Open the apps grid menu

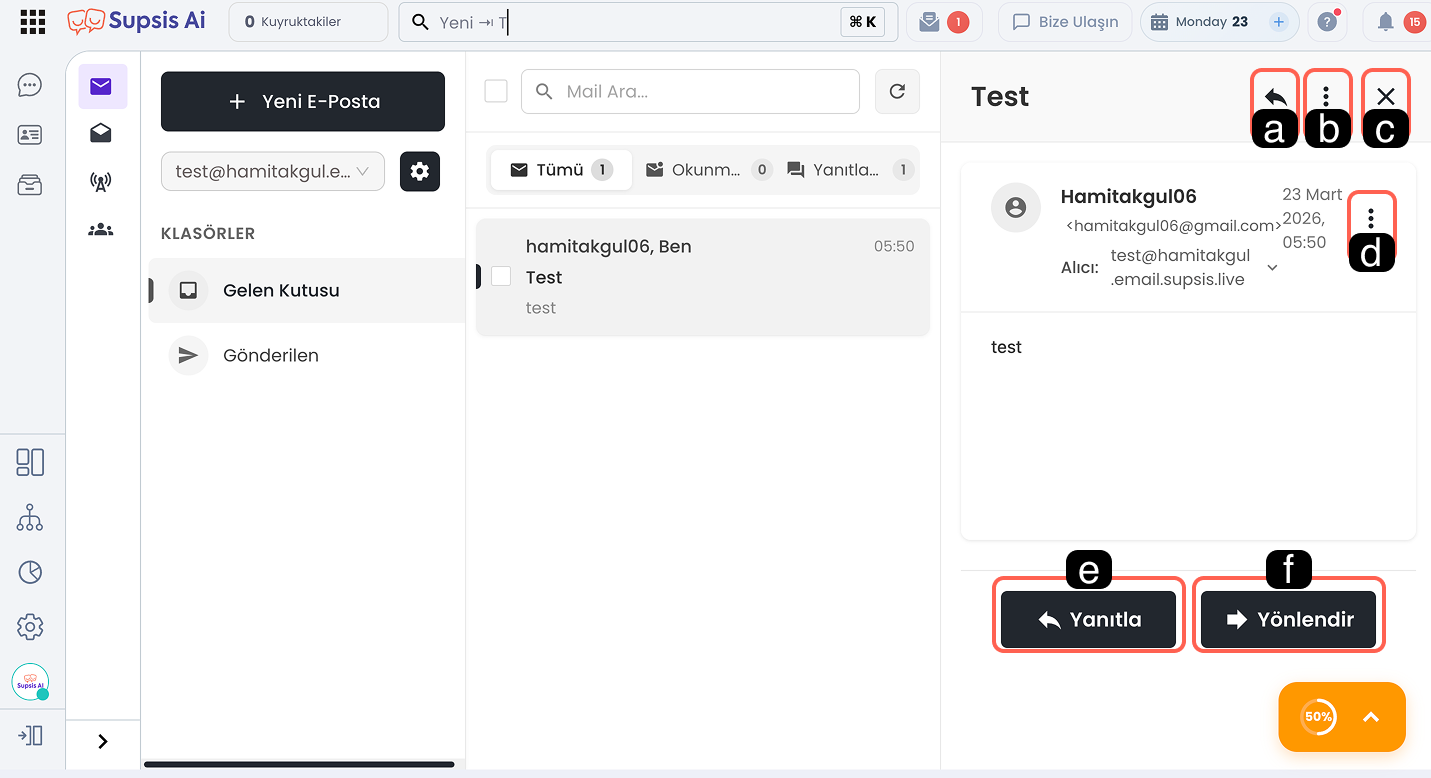point(33,22)
